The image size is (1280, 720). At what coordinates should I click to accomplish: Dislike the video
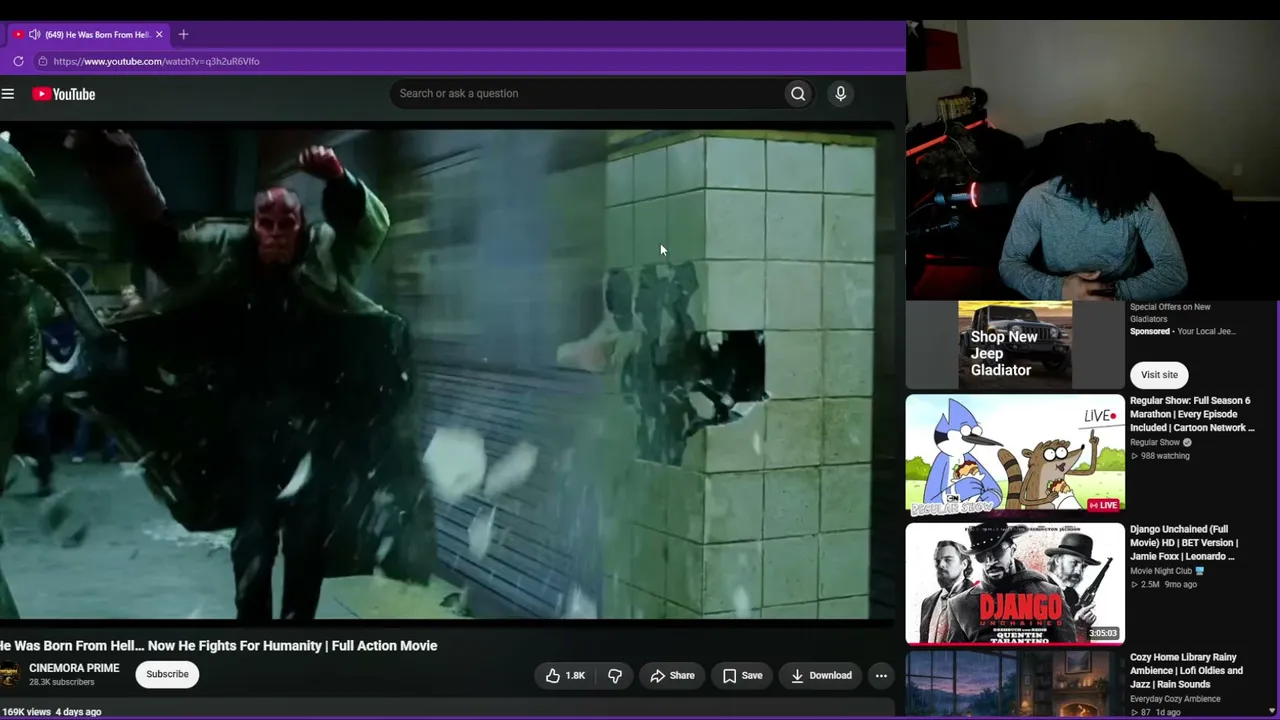615,676
